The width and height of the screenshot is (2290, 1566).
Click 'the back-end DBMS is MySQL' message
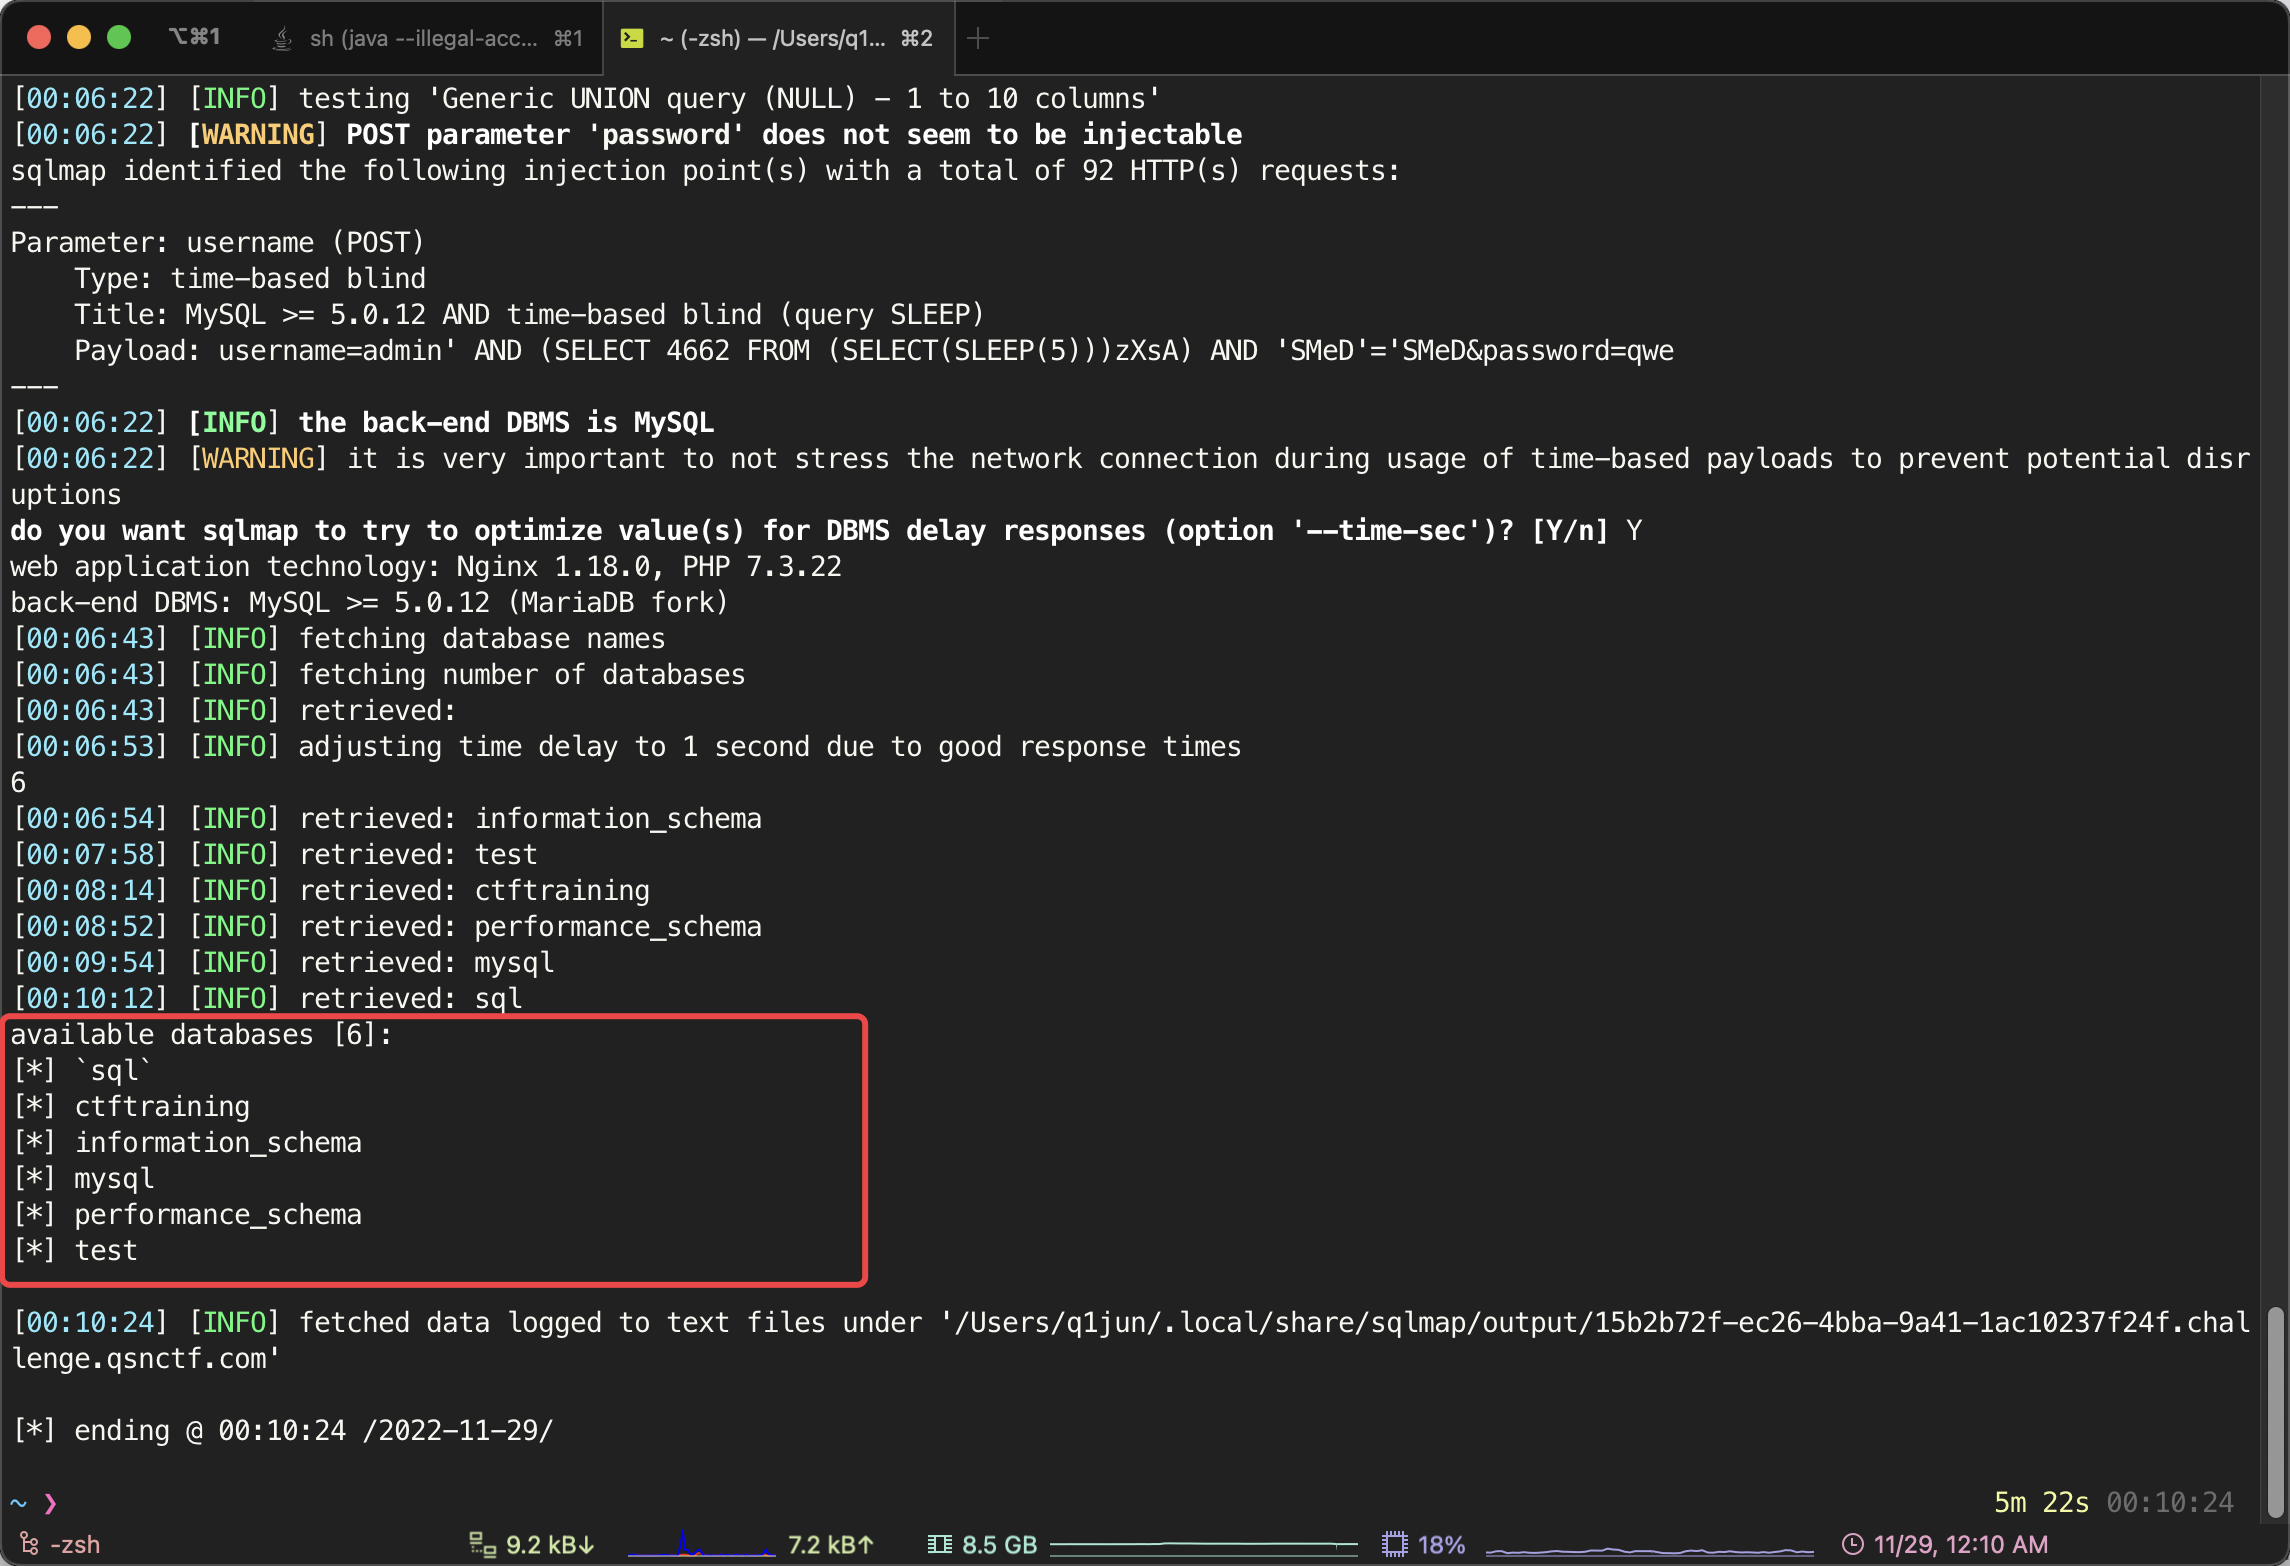506,423
